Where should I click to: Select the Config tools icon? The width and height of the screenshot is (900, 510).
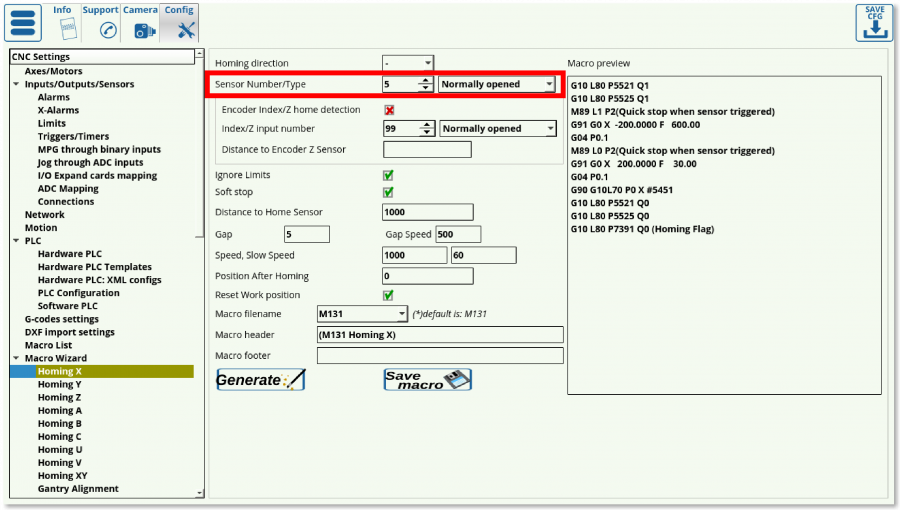coord(180,29)
